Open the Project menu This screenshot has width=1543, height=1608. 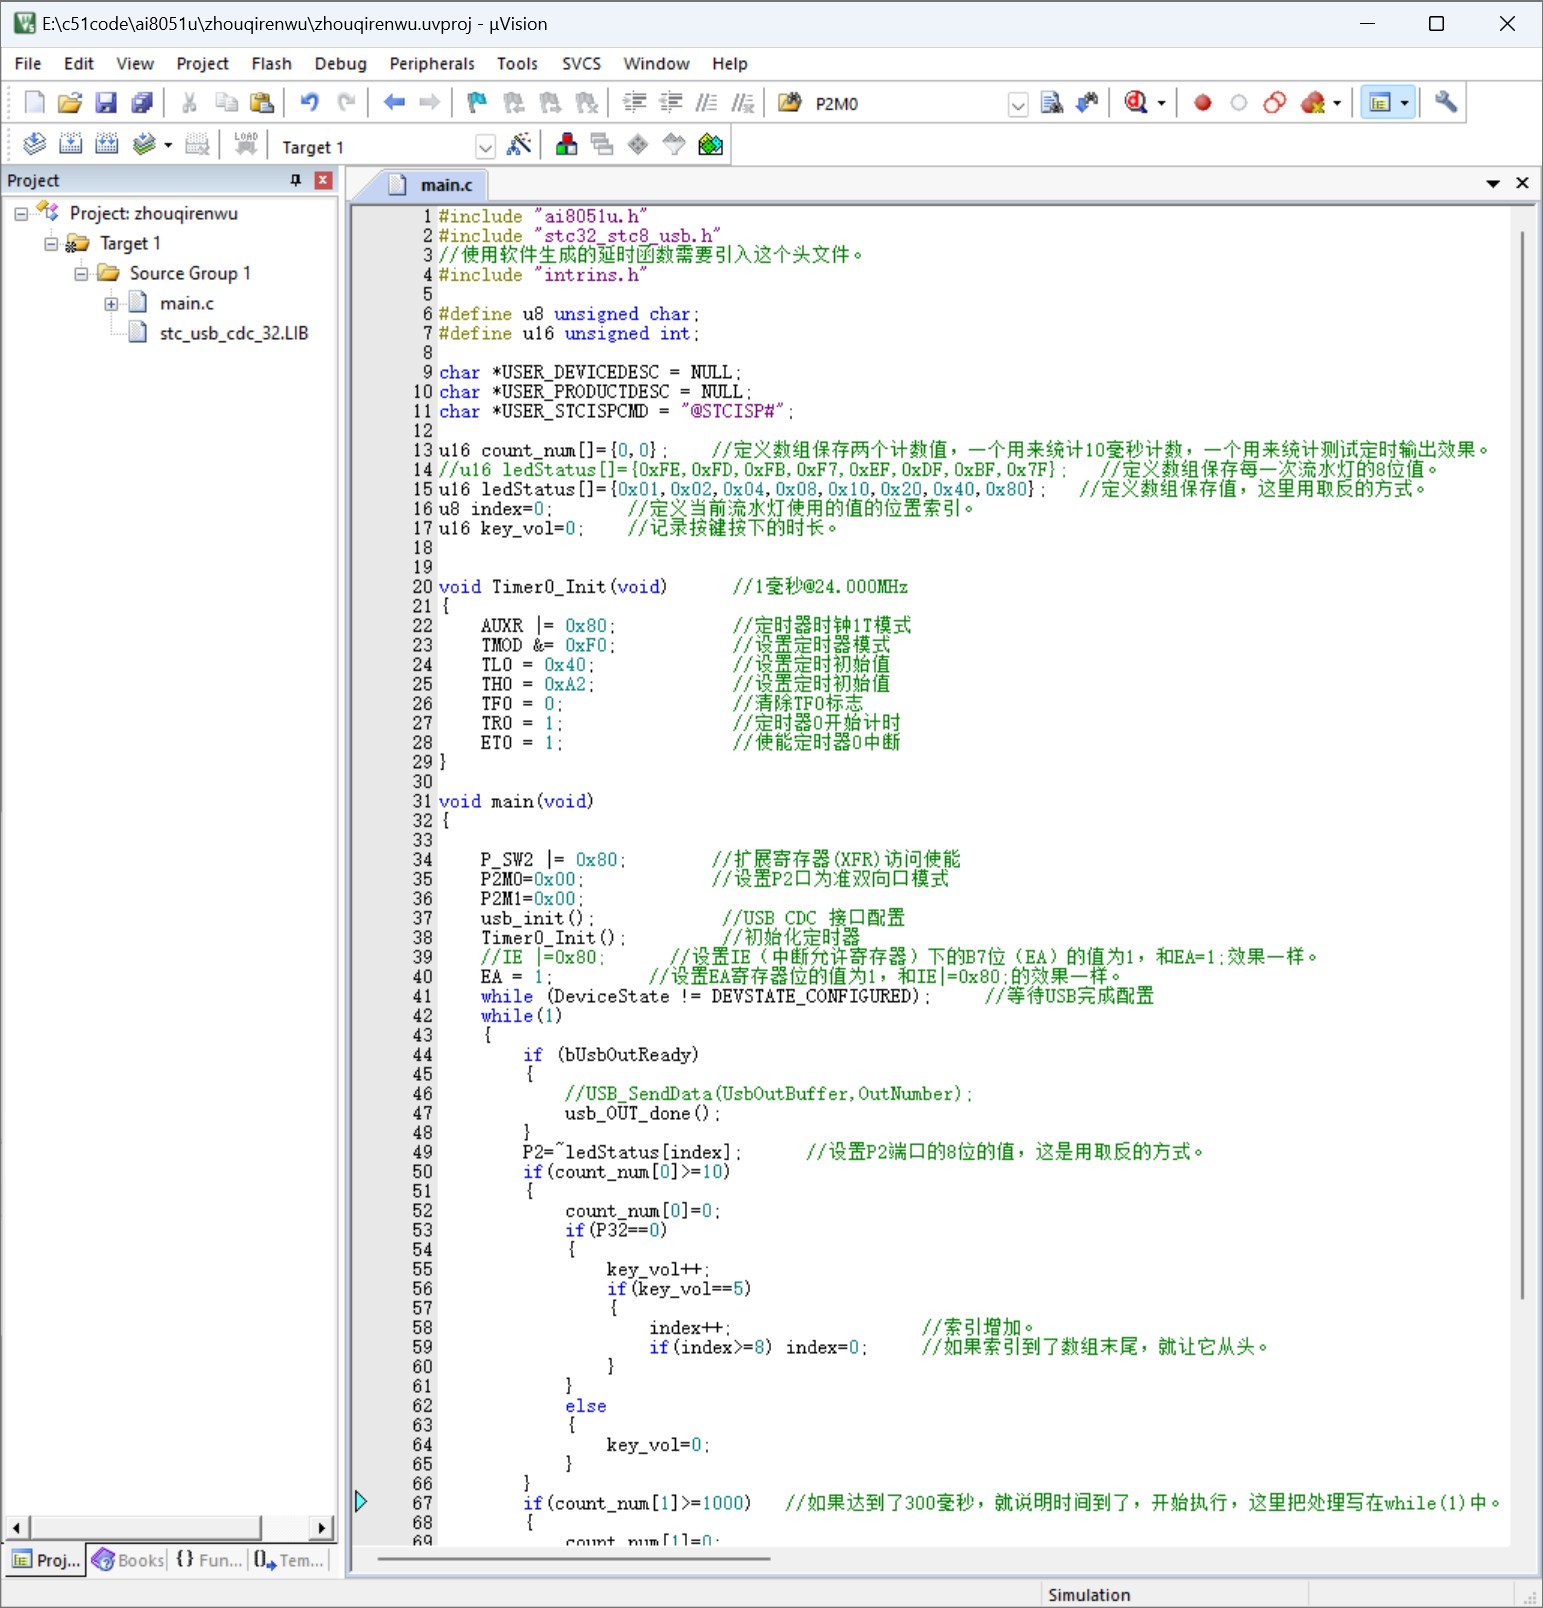(202, 63)
